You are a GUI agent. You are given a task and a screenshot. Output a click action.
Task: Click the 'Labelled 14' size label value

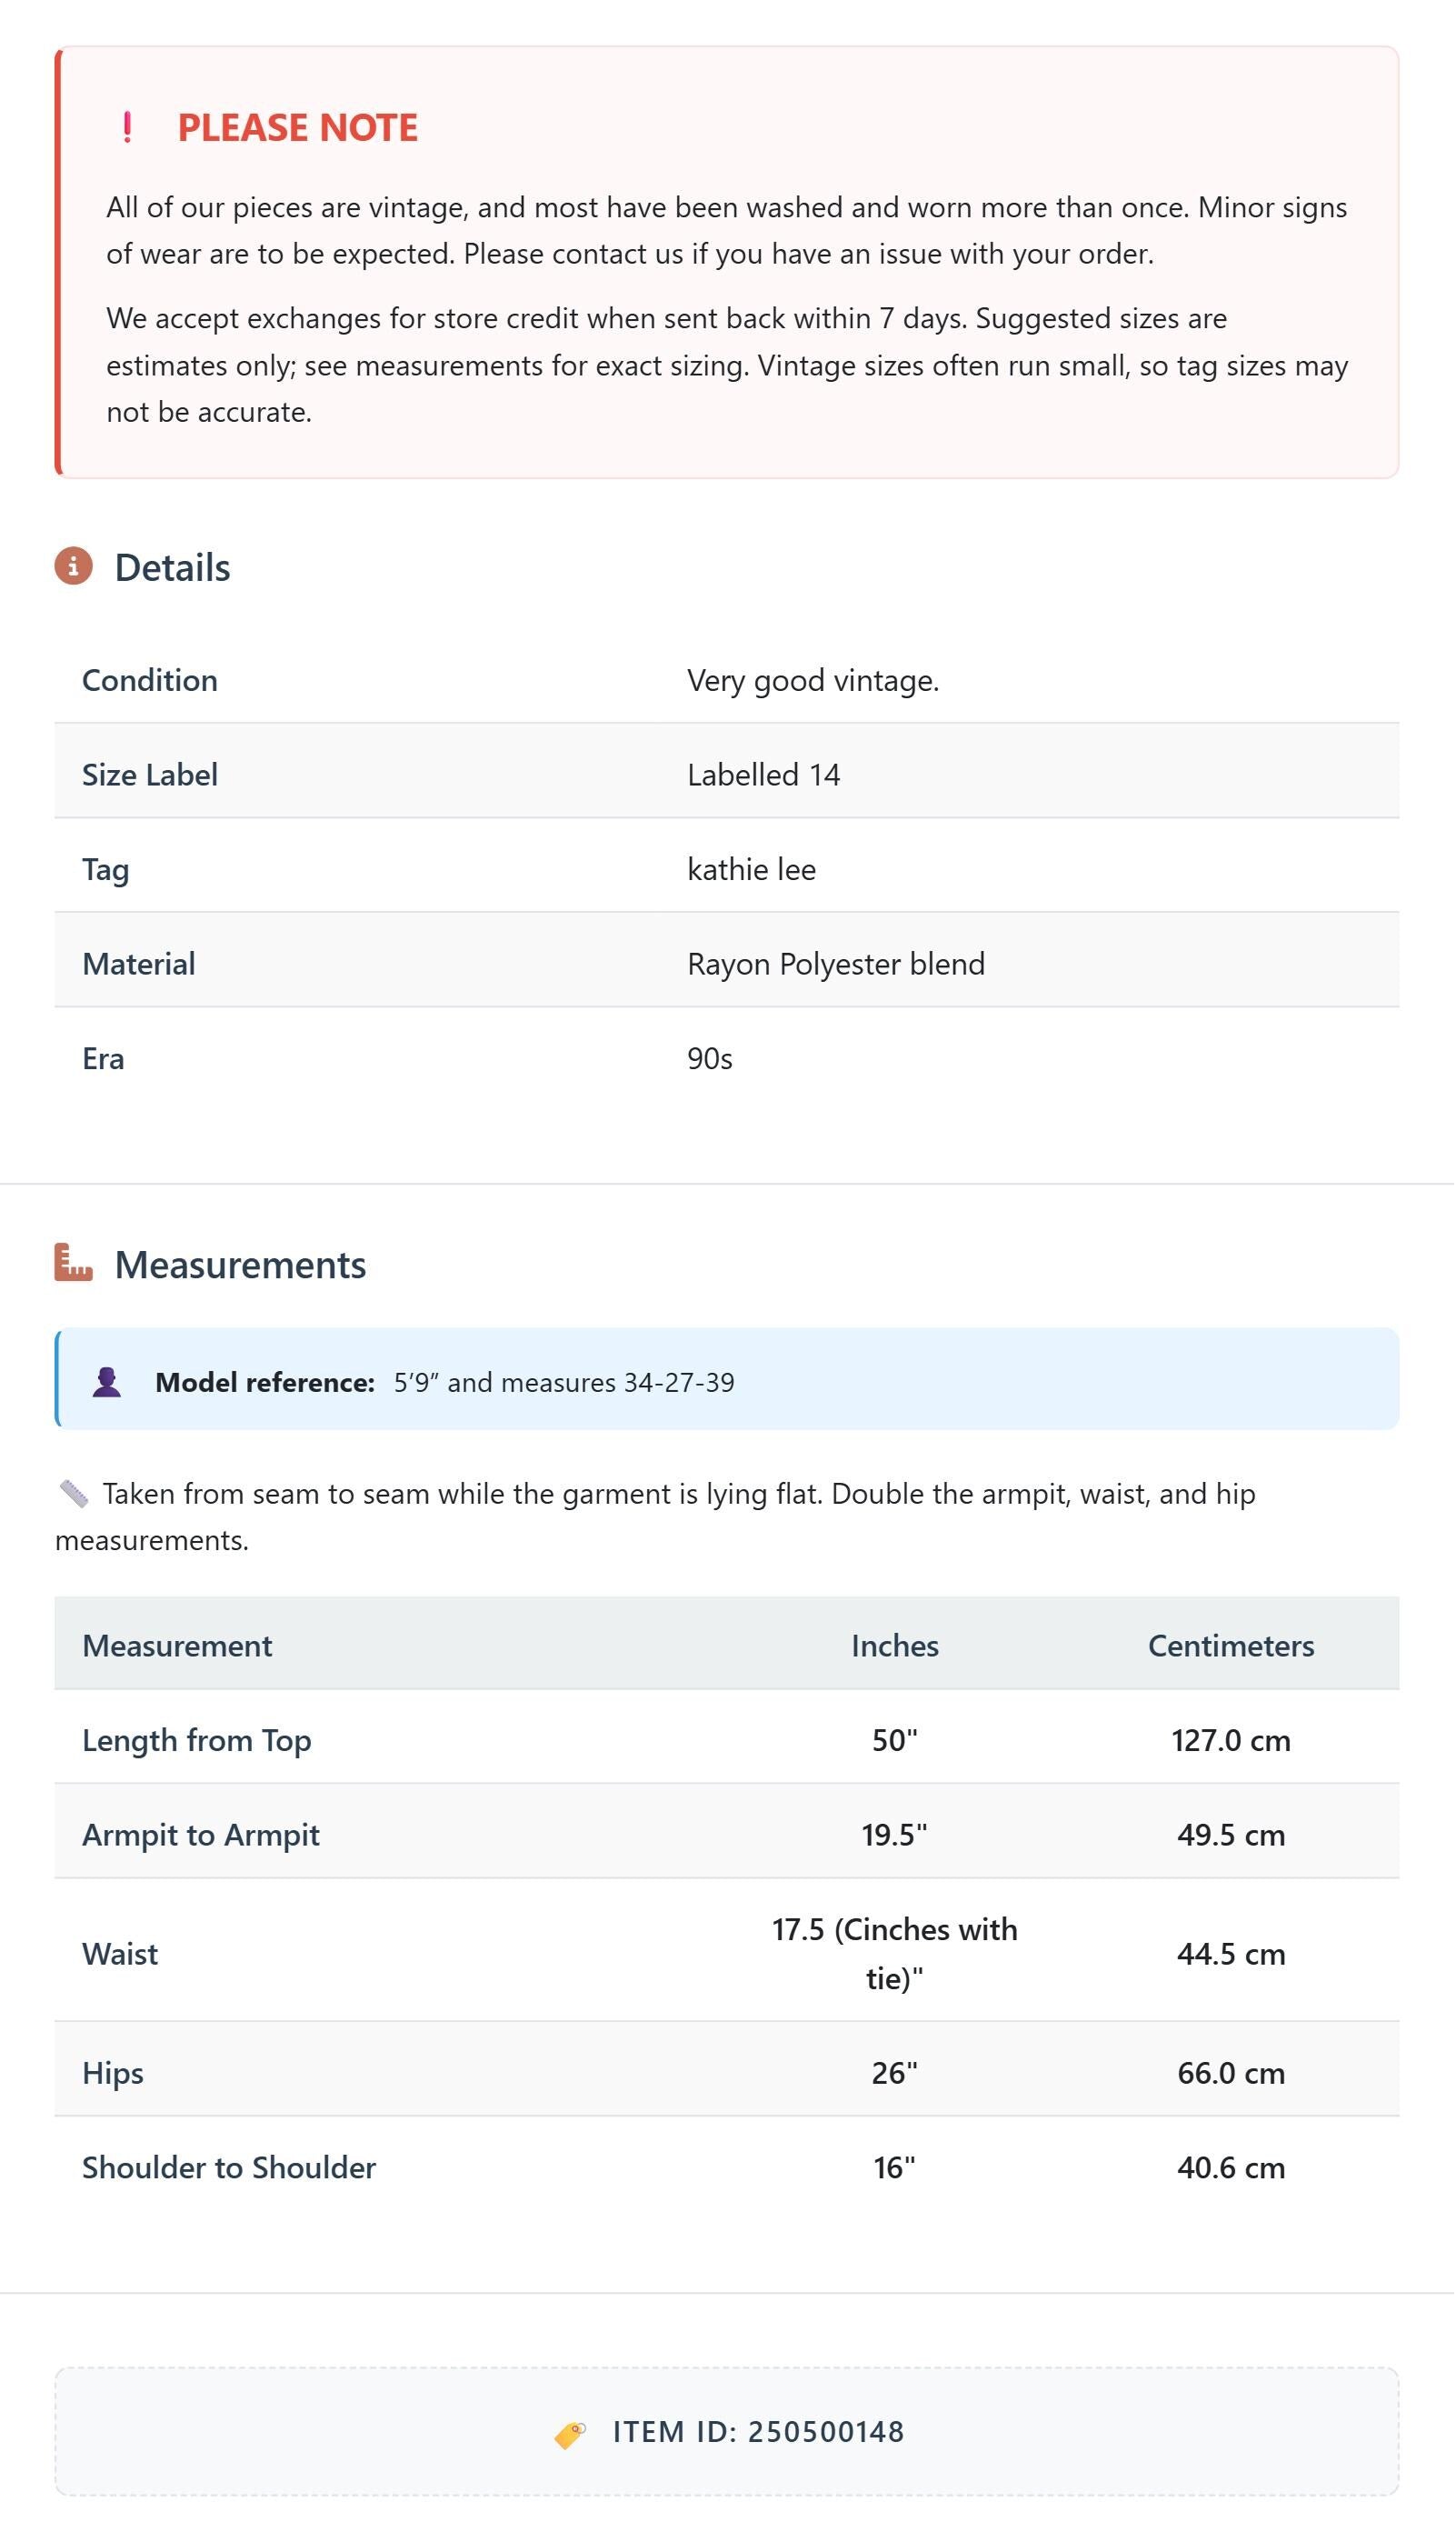click(763, 775)
